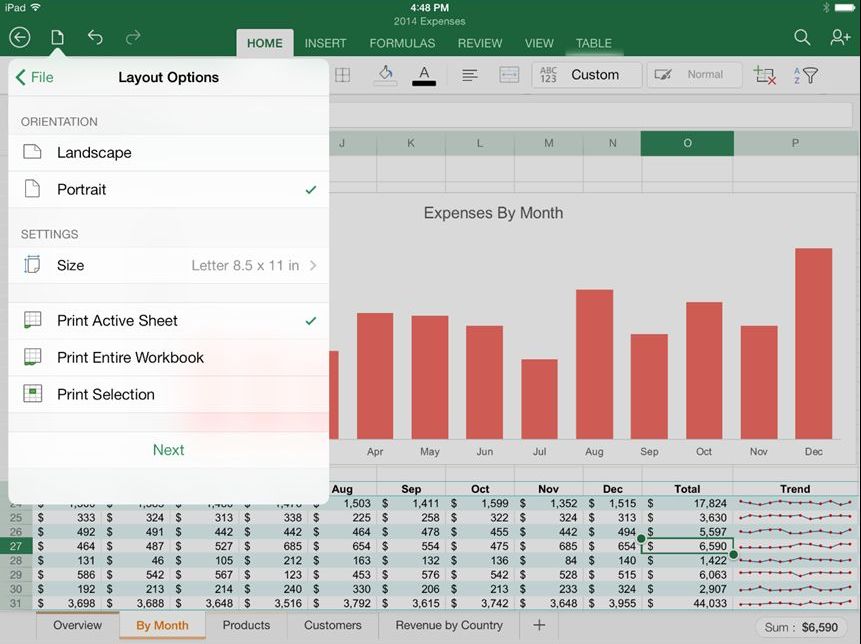This screenshot has width=861, height=644.
Task: Open the Search magnifier icon
Action: pos(802,38)
